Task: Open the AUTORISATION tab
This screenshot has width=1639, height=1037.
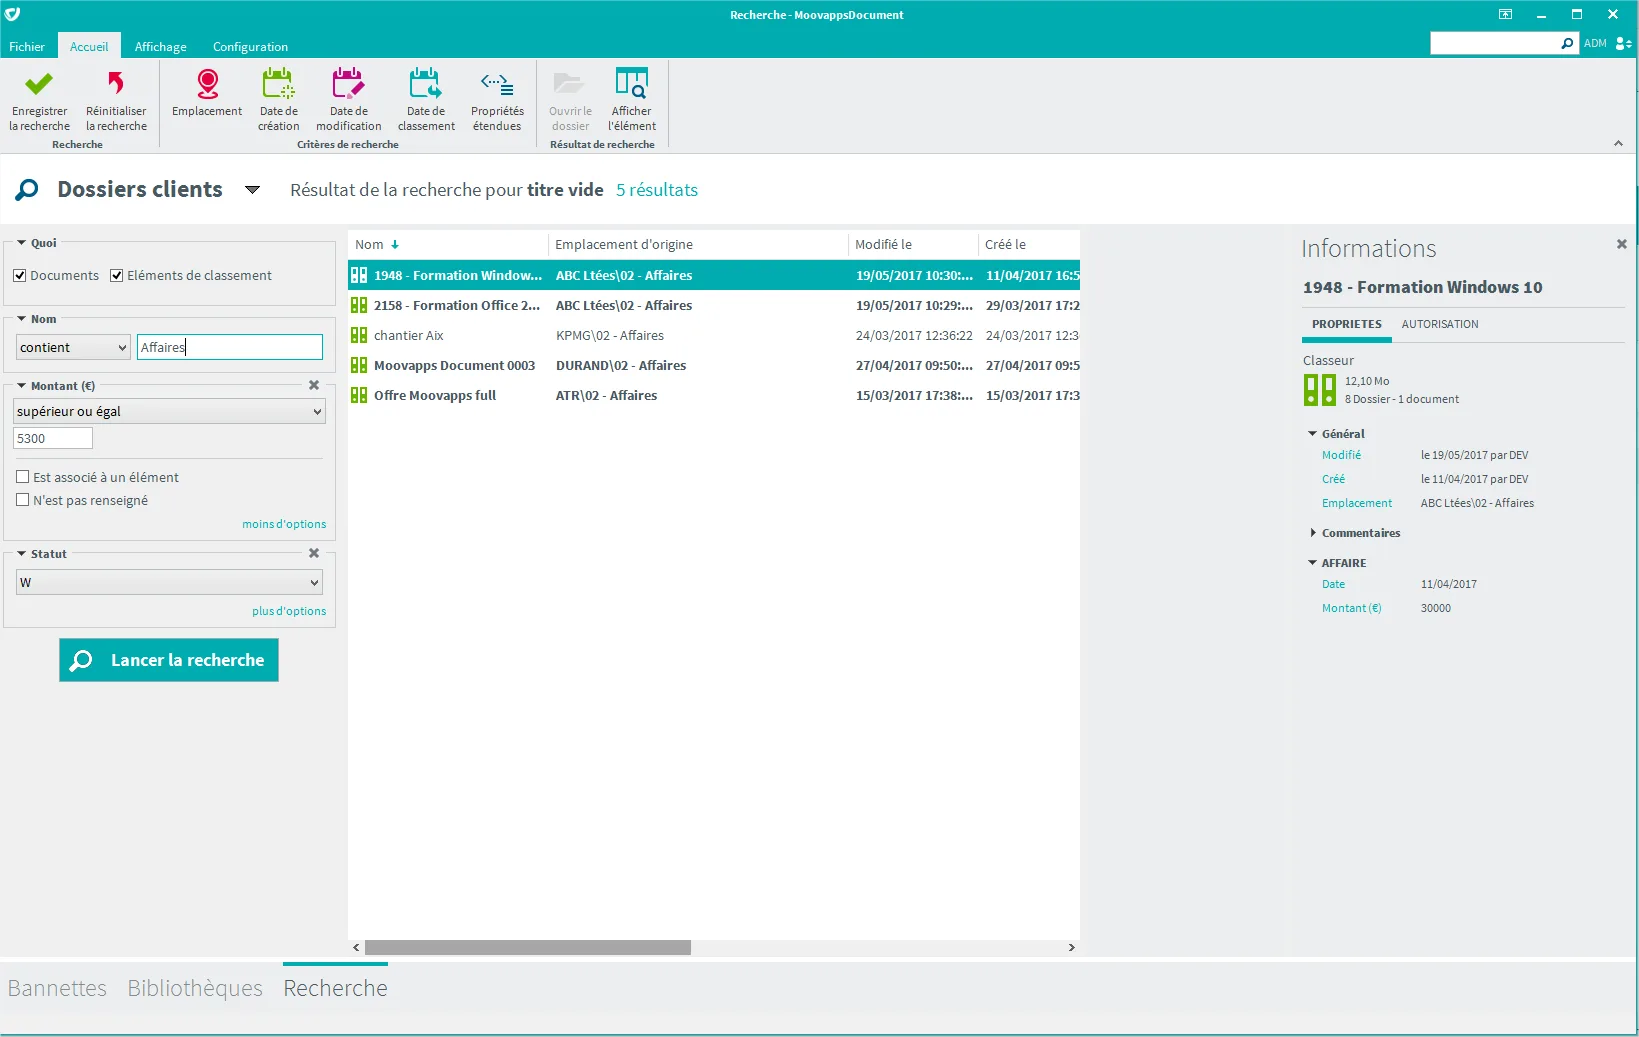Action: click(1439, 324)
